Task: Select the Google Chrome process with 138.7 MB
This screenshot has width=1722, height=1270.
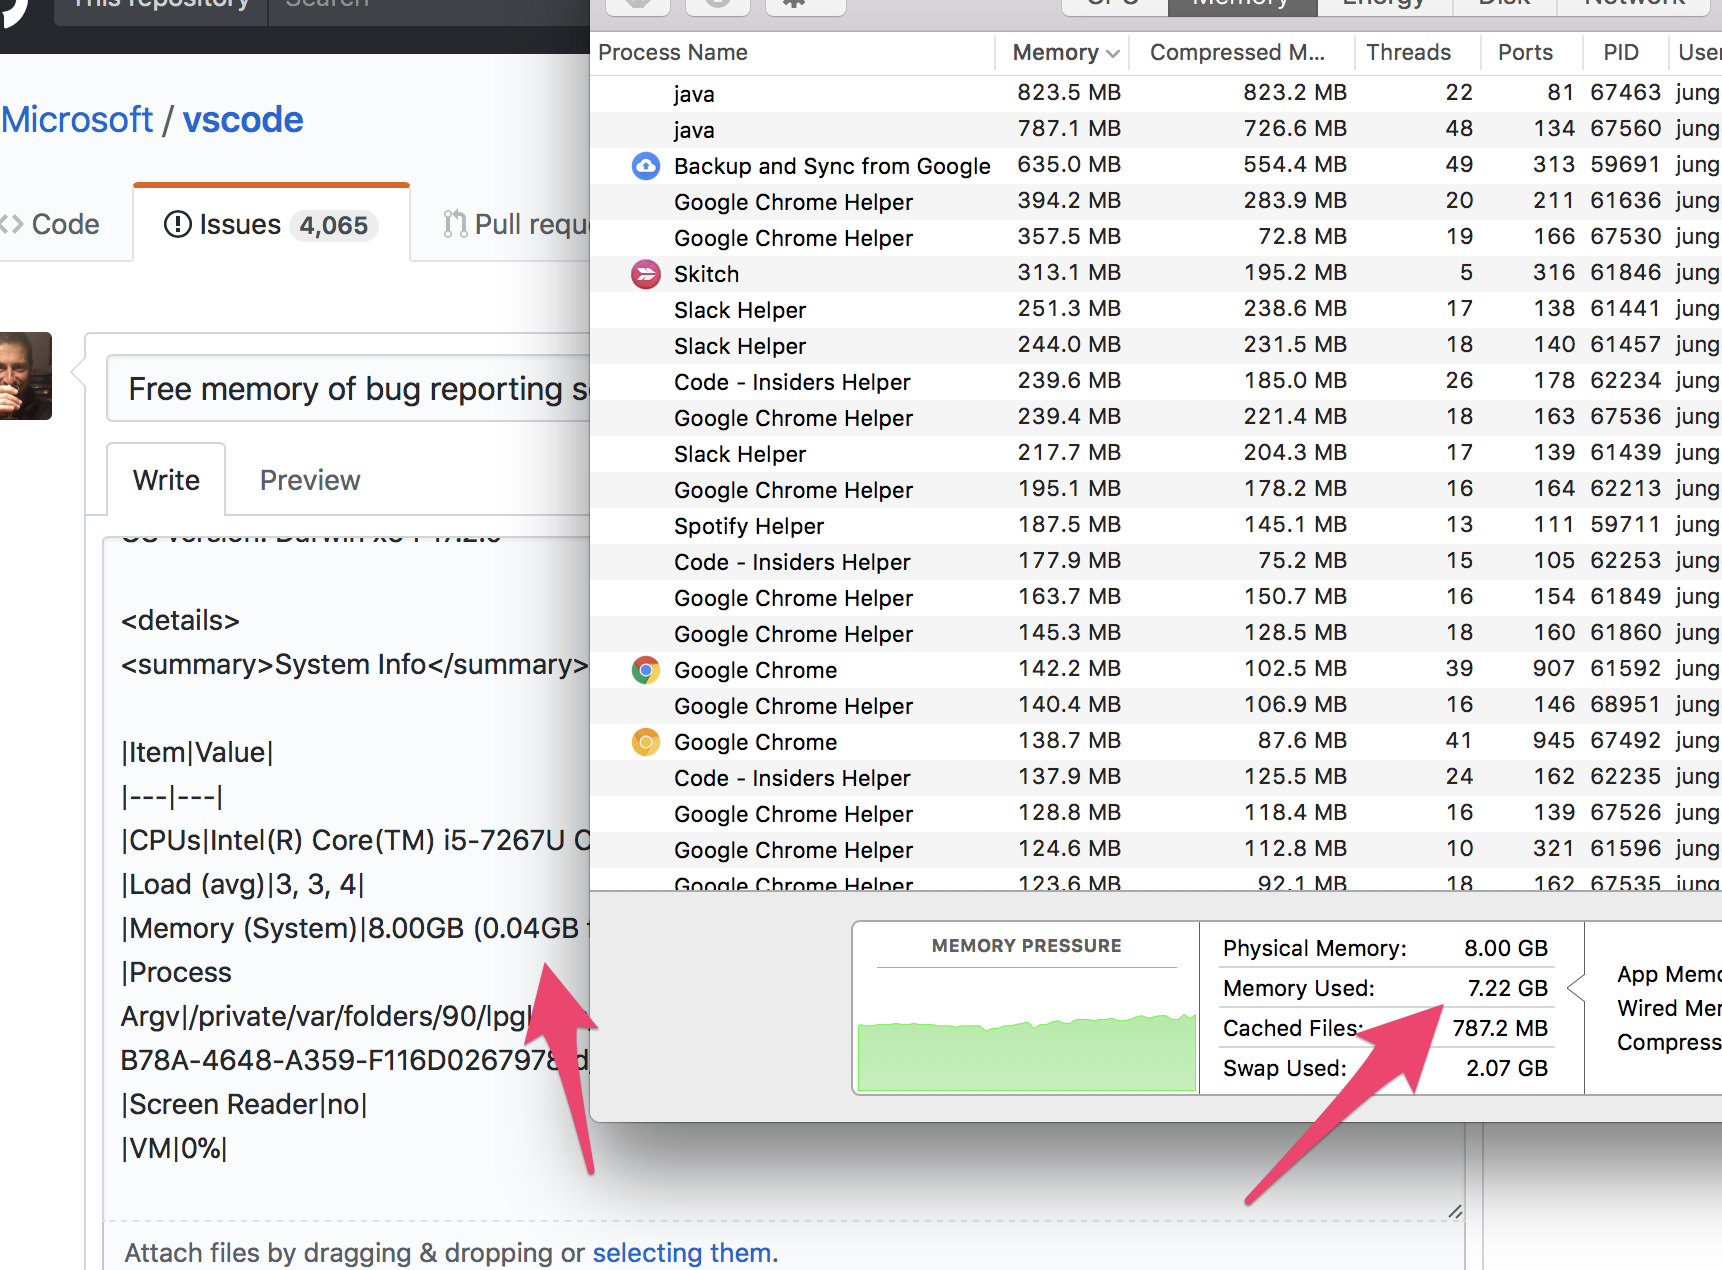Action: click(1156, 742)
